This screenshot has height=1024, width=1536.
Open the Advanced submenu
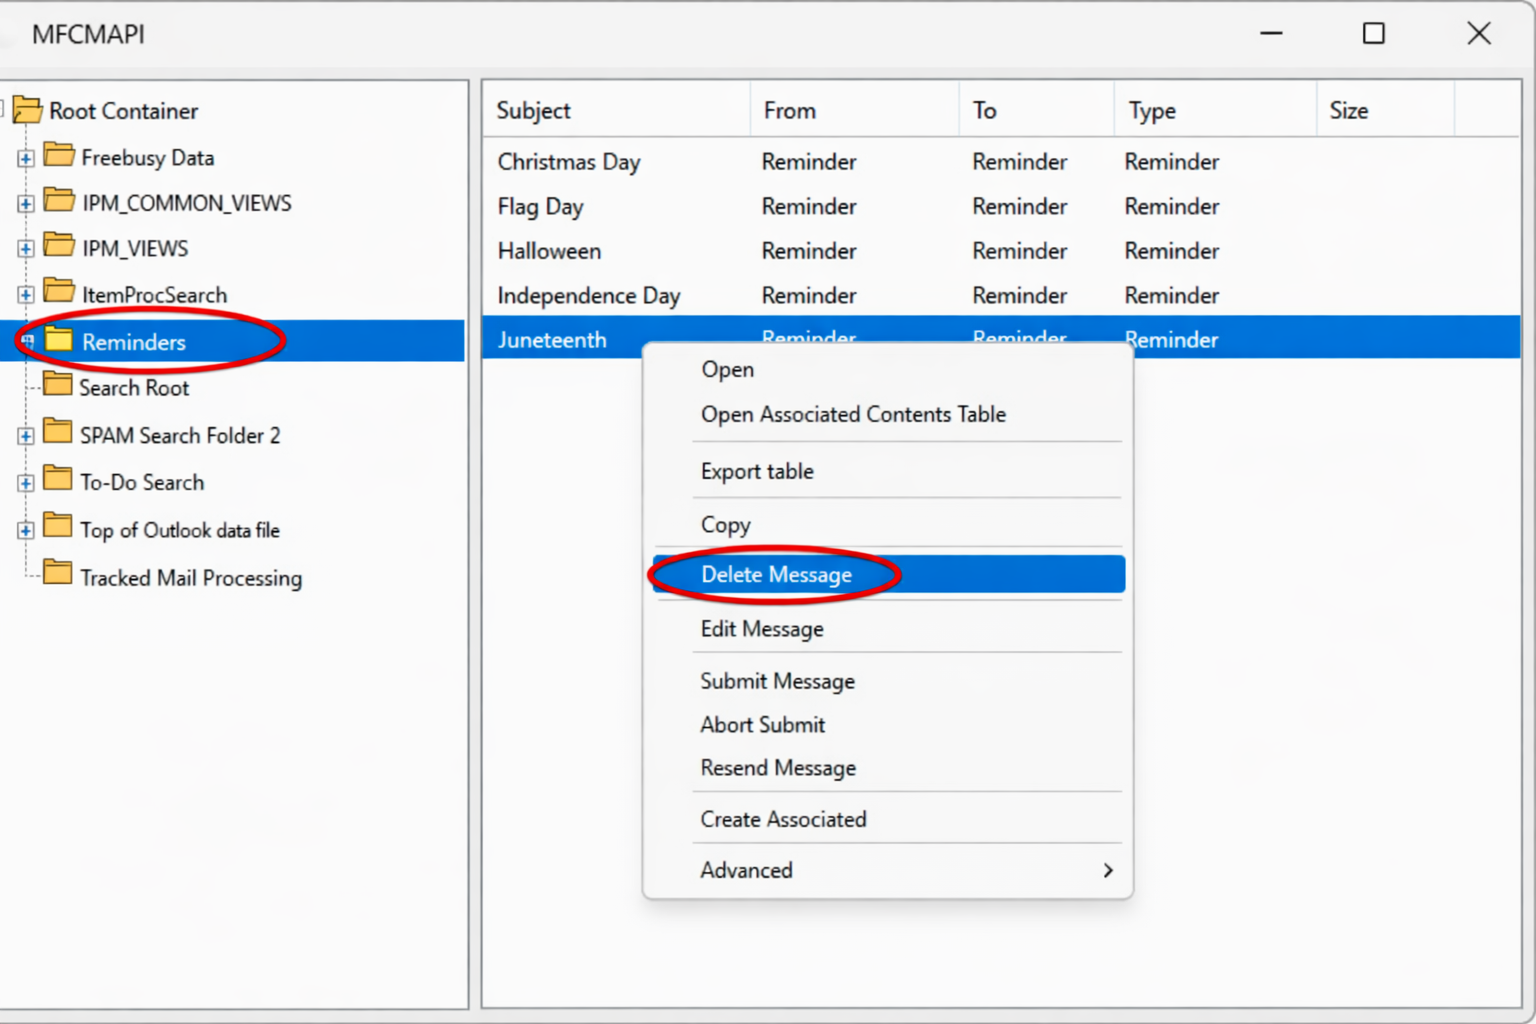[746, 870]
